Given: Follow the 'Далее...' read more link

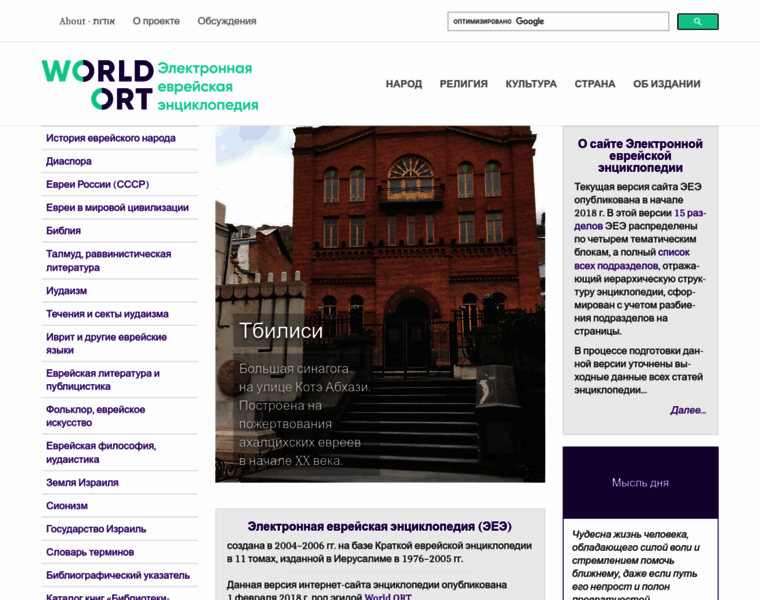Looking at the screenshot, I should click(688, 410).
